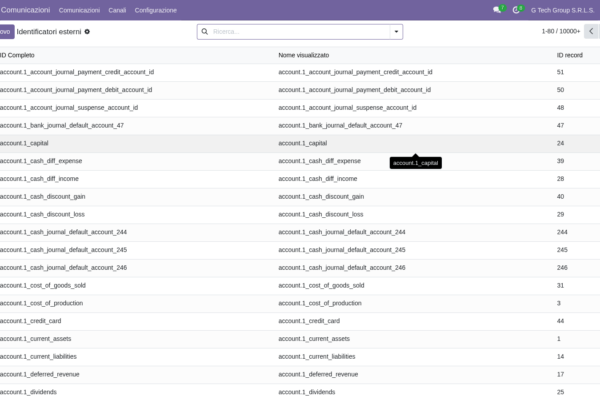600x400 pixels.
Task: Click ID record value 44
Action: [560, 321]
